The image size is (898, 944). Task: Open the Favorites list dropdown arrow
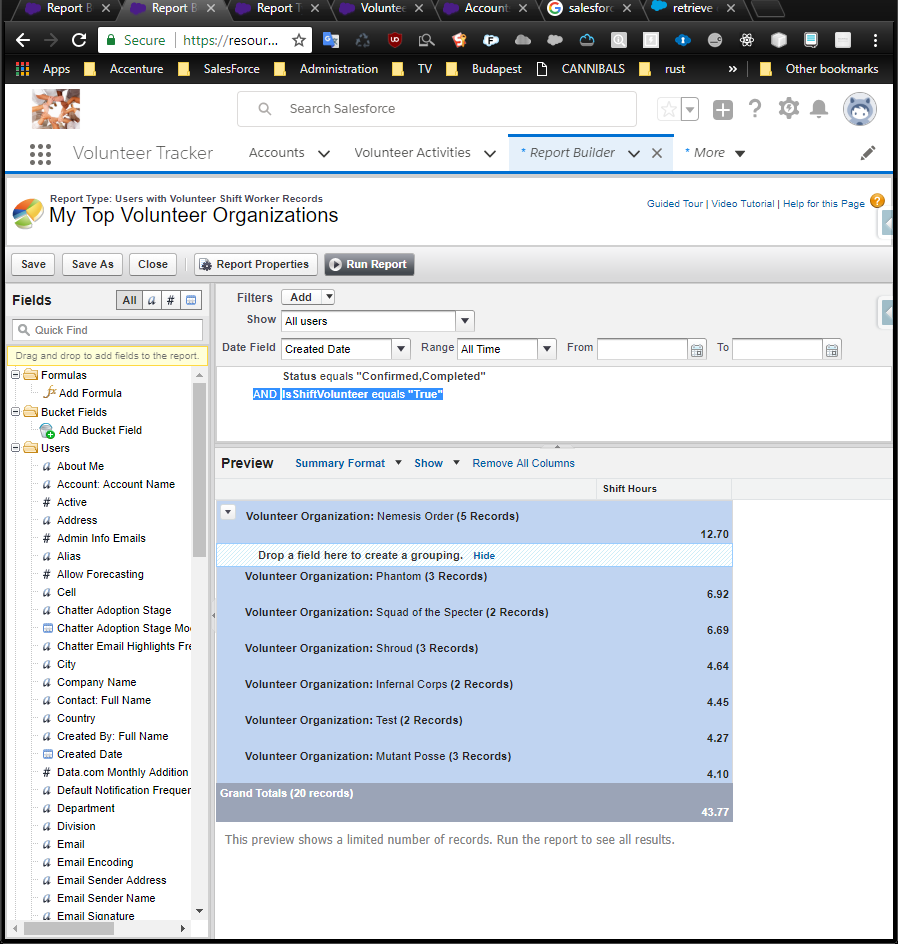[690, 110]
